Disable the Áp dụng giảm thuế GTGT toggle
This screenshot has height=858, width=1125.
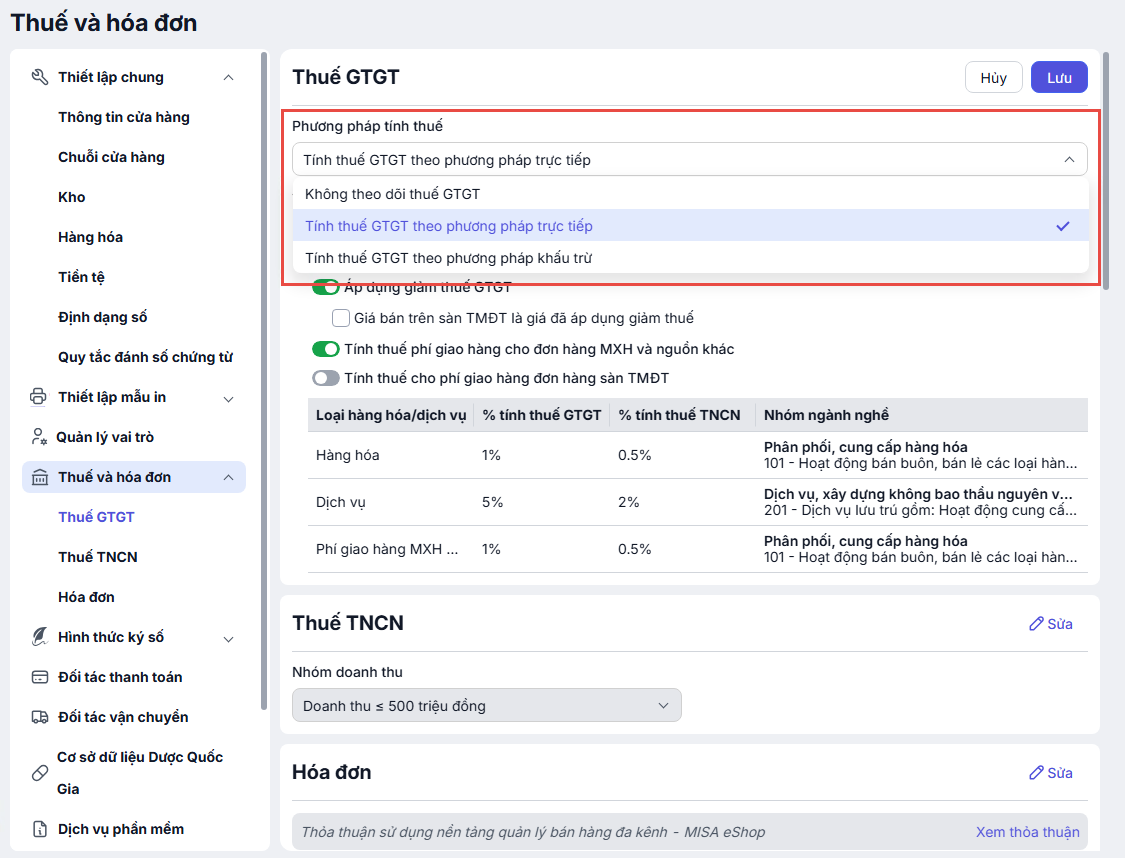tap(326, 287)
